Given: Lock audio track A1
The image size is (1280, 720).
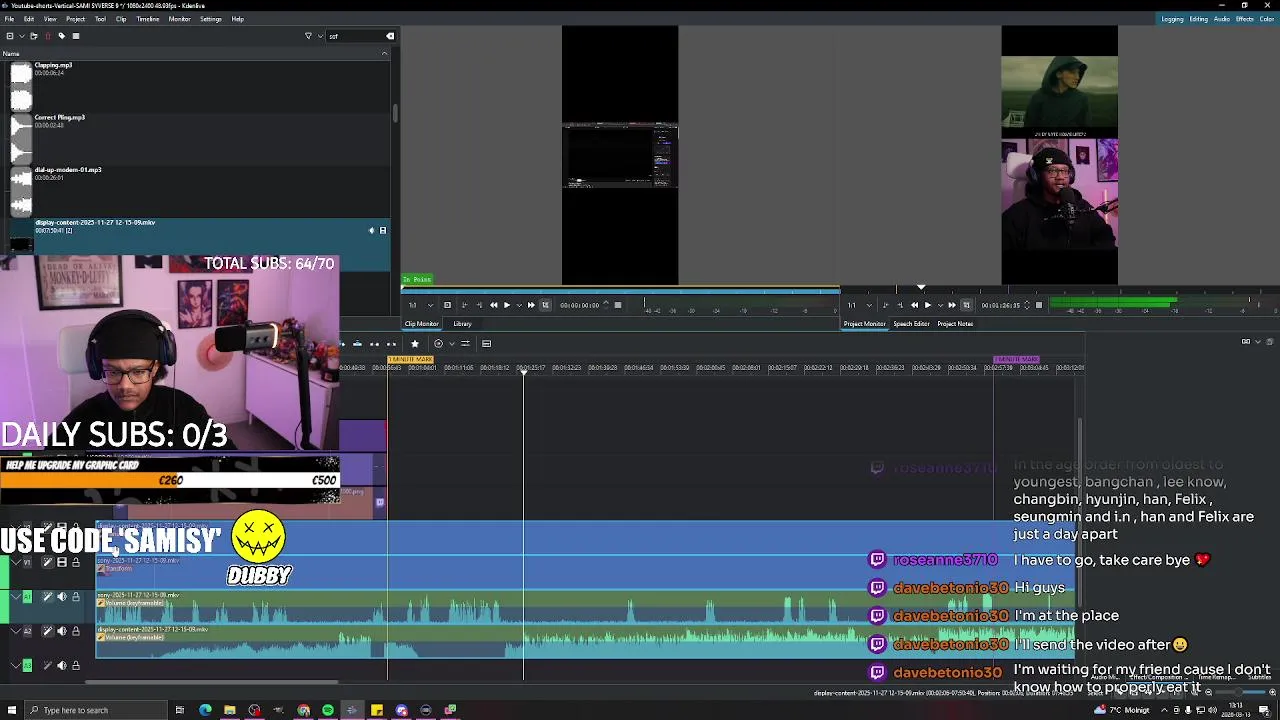Looking at the screenshot, I should [x=76, y=597].
